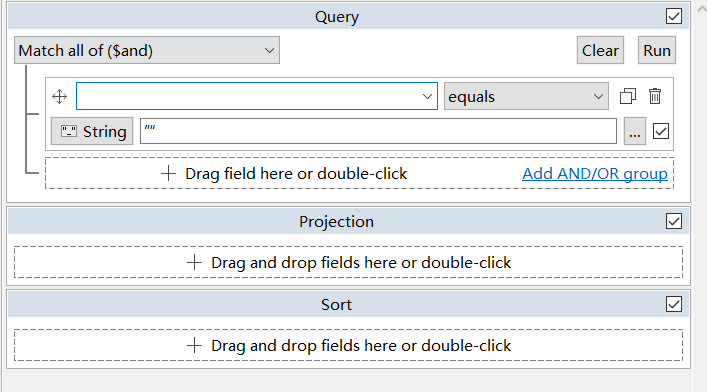The image size is (707, 392).
Task: Click the Clear button
Action: 600,50
